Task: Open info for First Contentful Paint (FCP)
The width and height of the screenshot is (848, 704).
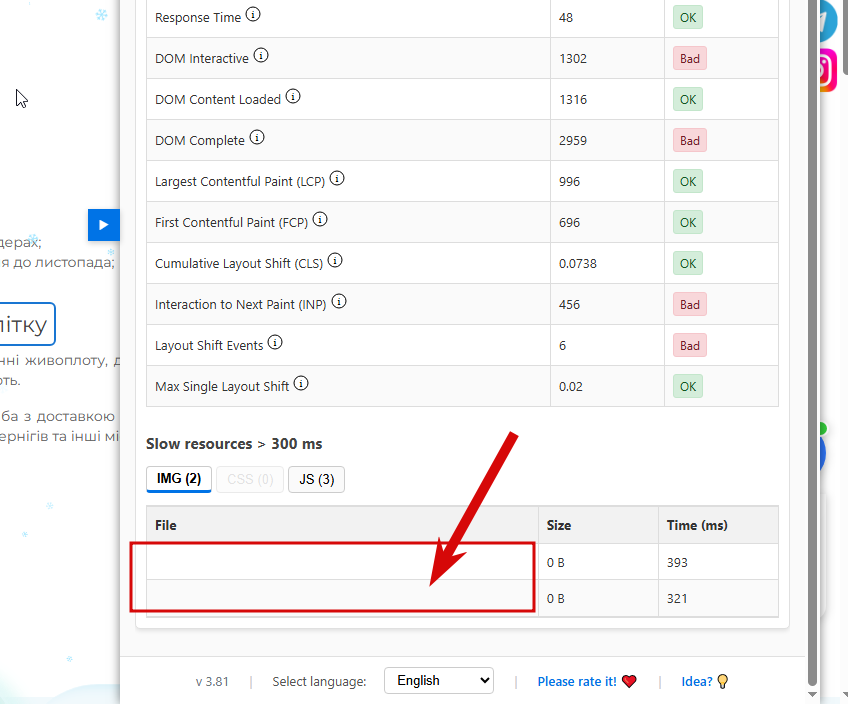Action: click(x=320, y=219)
